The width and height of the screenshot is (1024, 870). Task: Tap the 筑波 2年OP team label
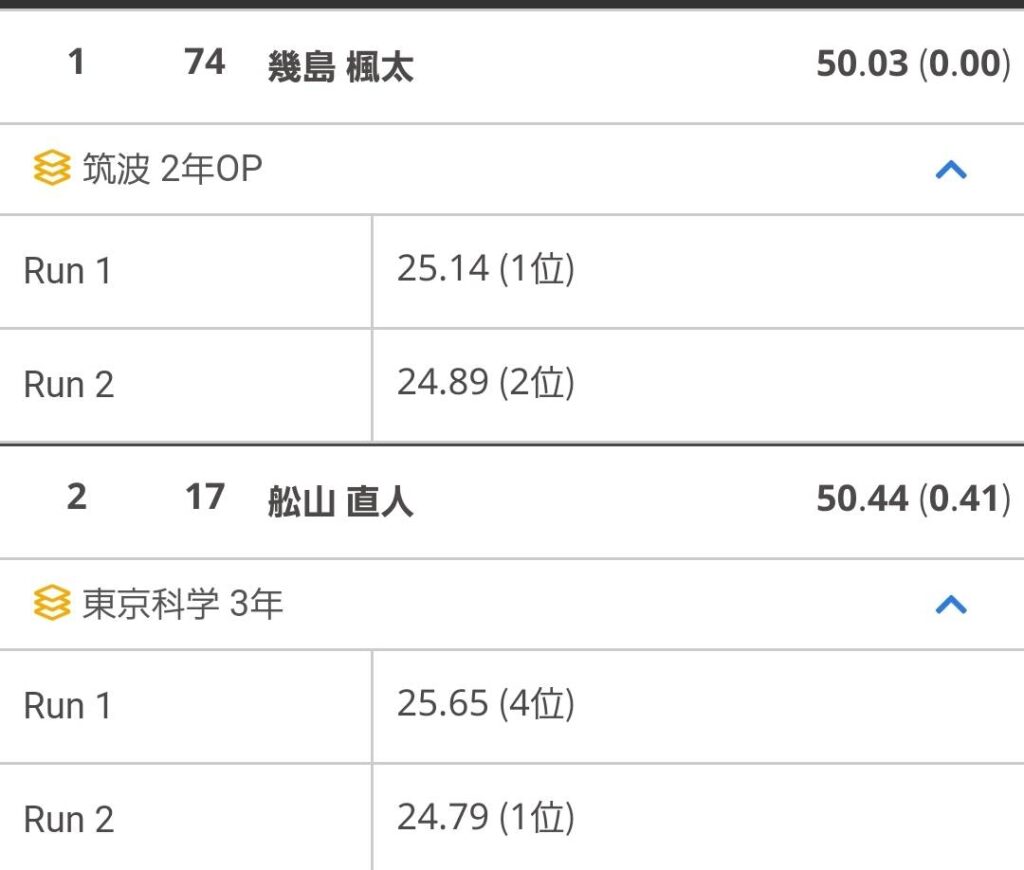click(x=172, y=169)
